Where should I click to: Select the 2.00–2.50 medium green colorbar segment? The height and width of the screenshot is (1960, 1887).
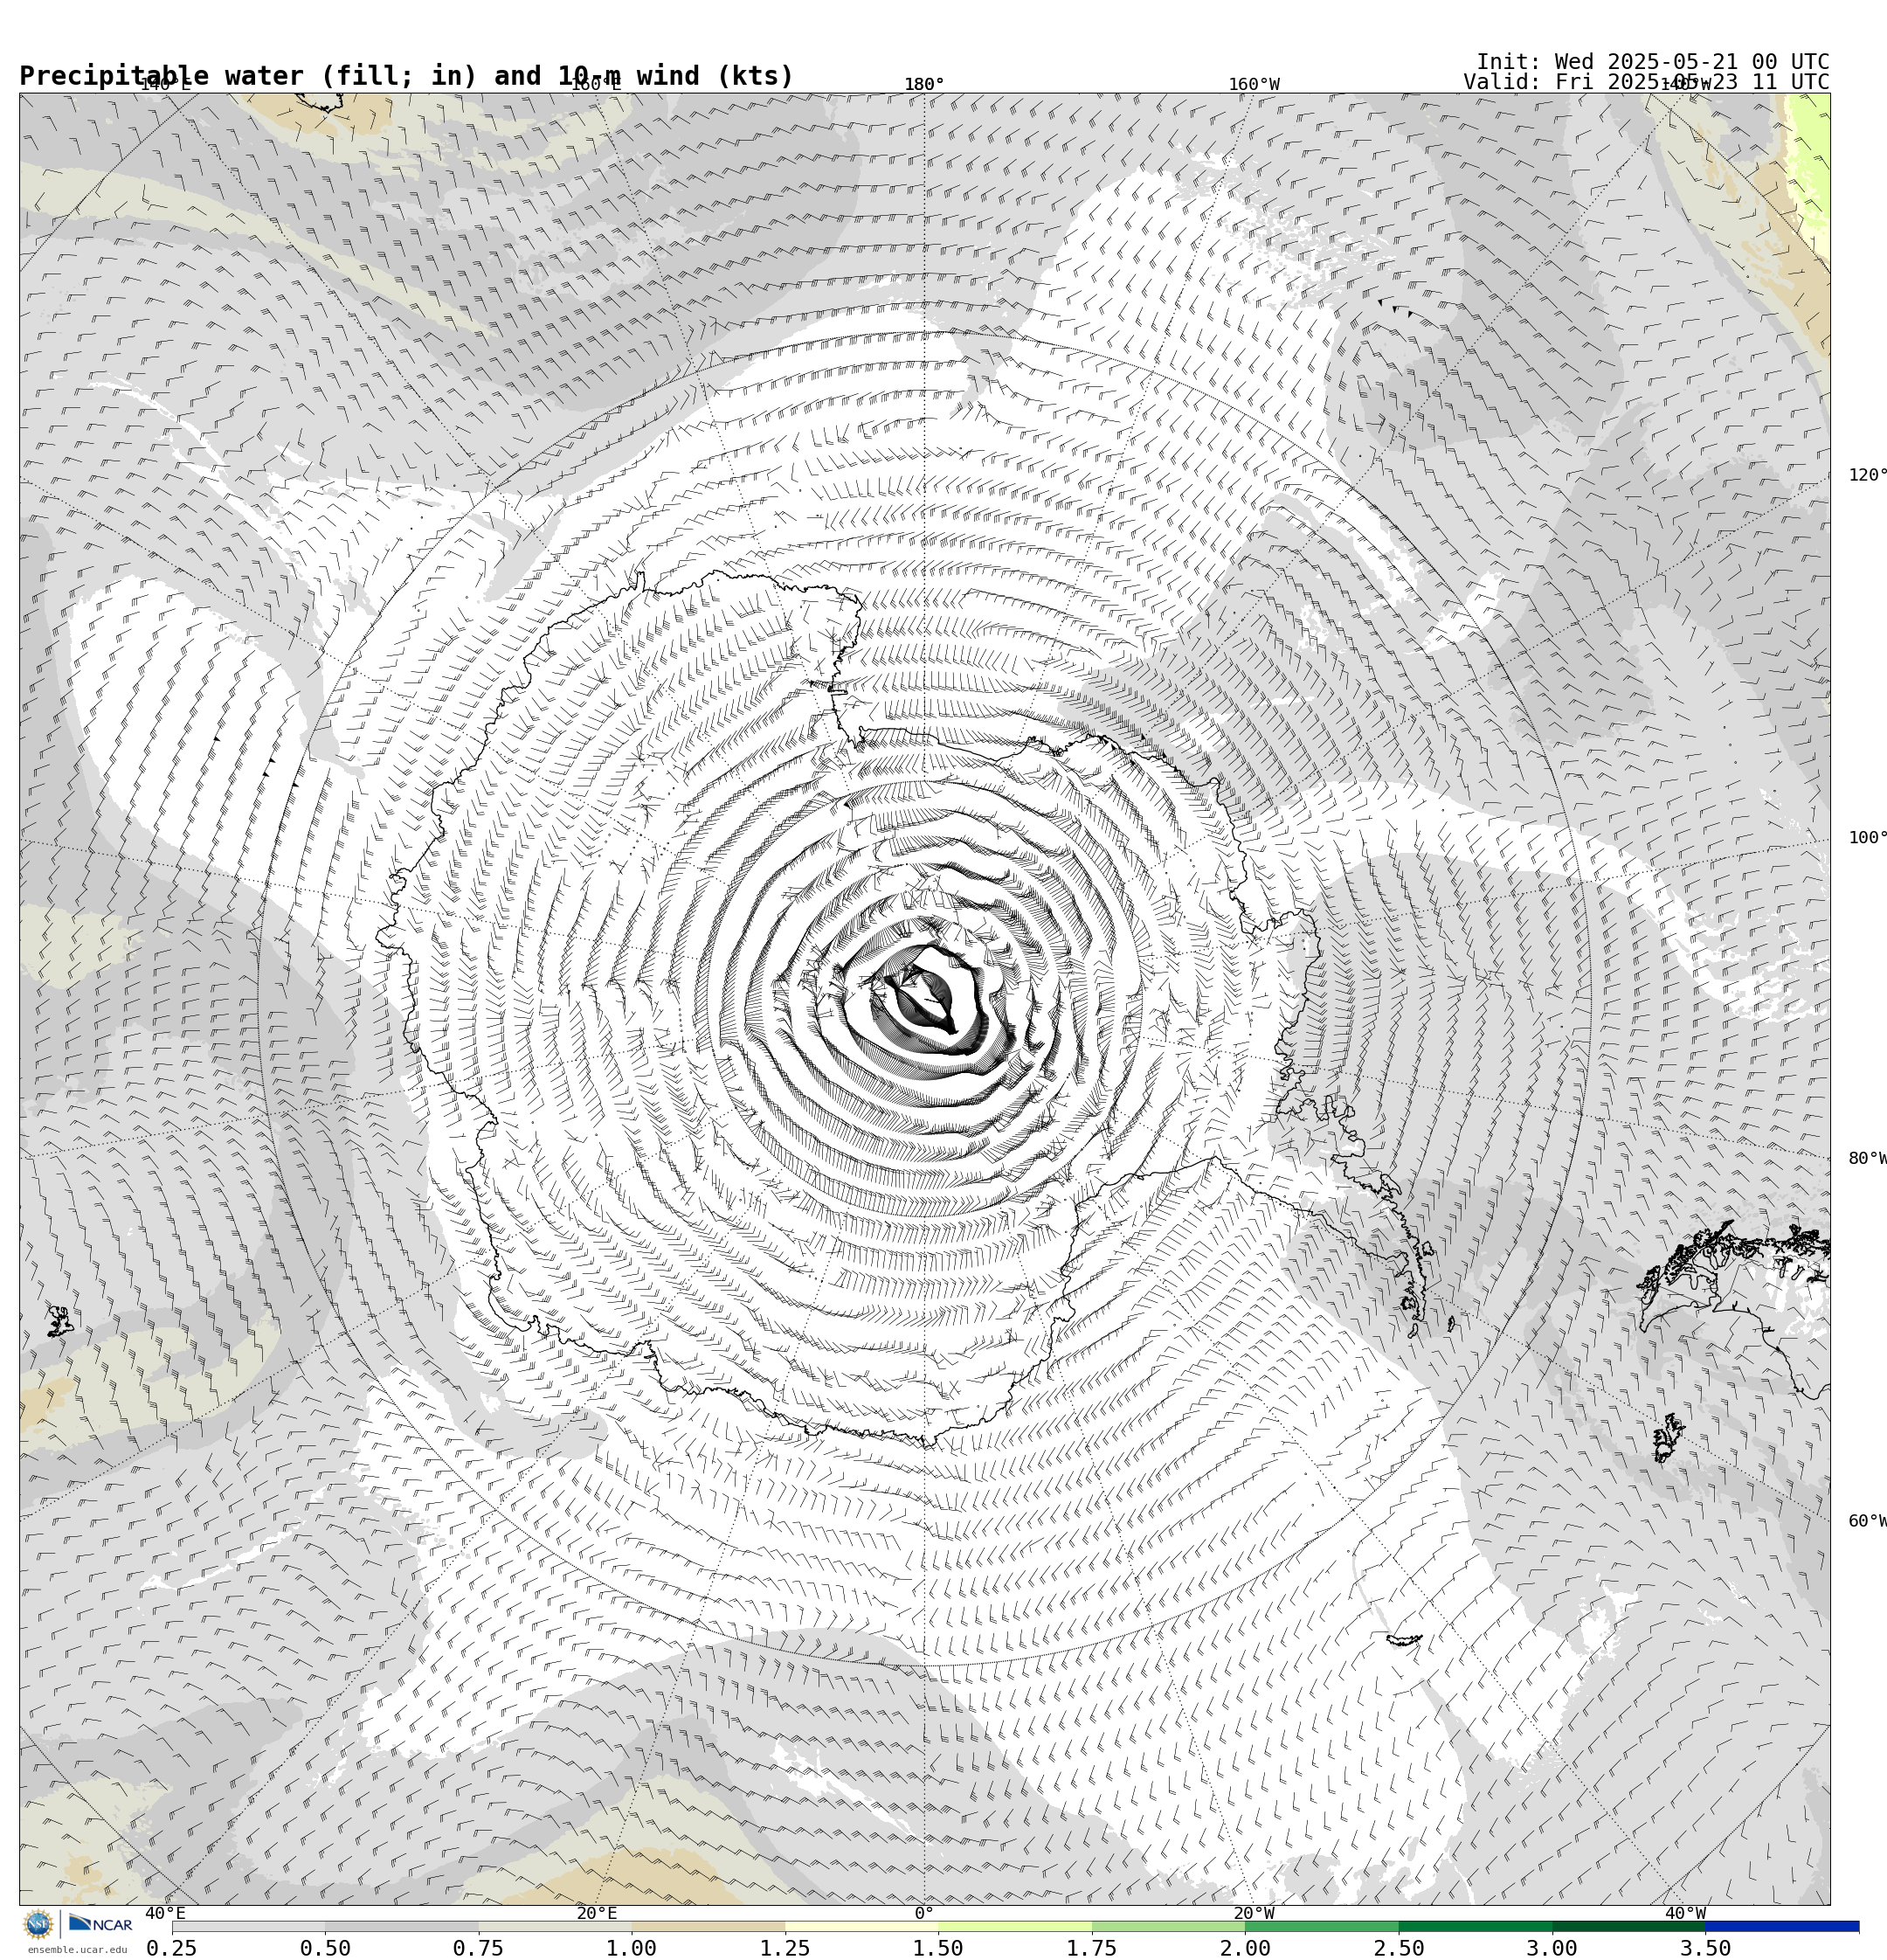(x=1322, y=1926)
